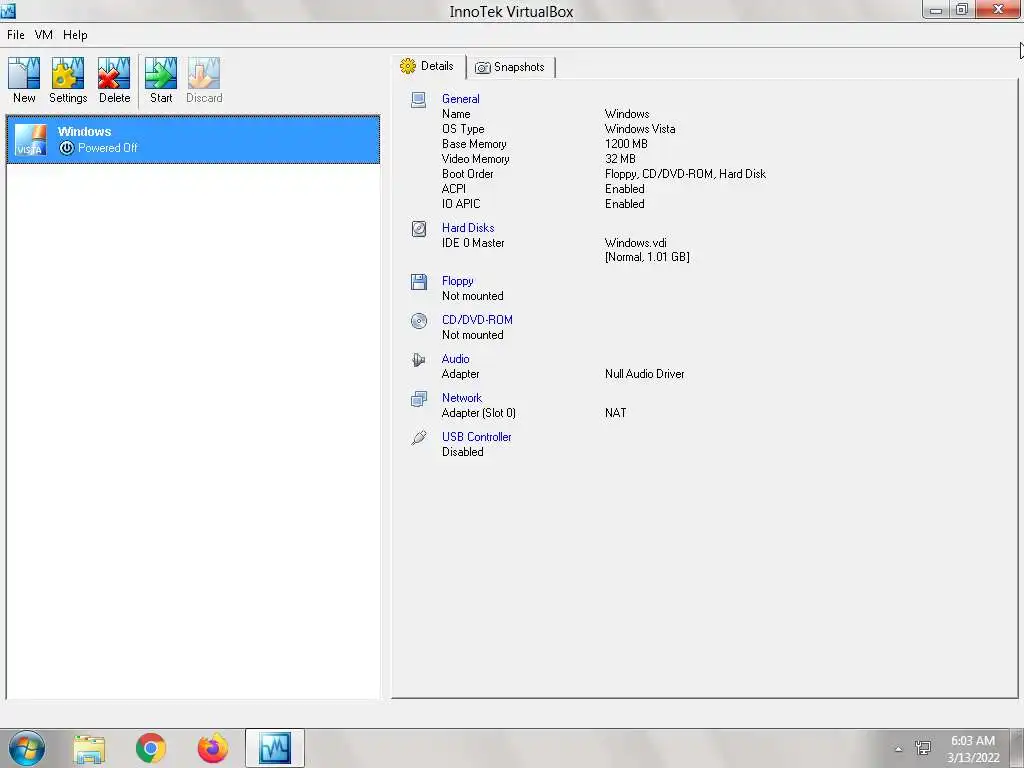Click the Video Memory value 32 MB
The height and width of the screenshot is (768, 1024).
tap(620, 159)
